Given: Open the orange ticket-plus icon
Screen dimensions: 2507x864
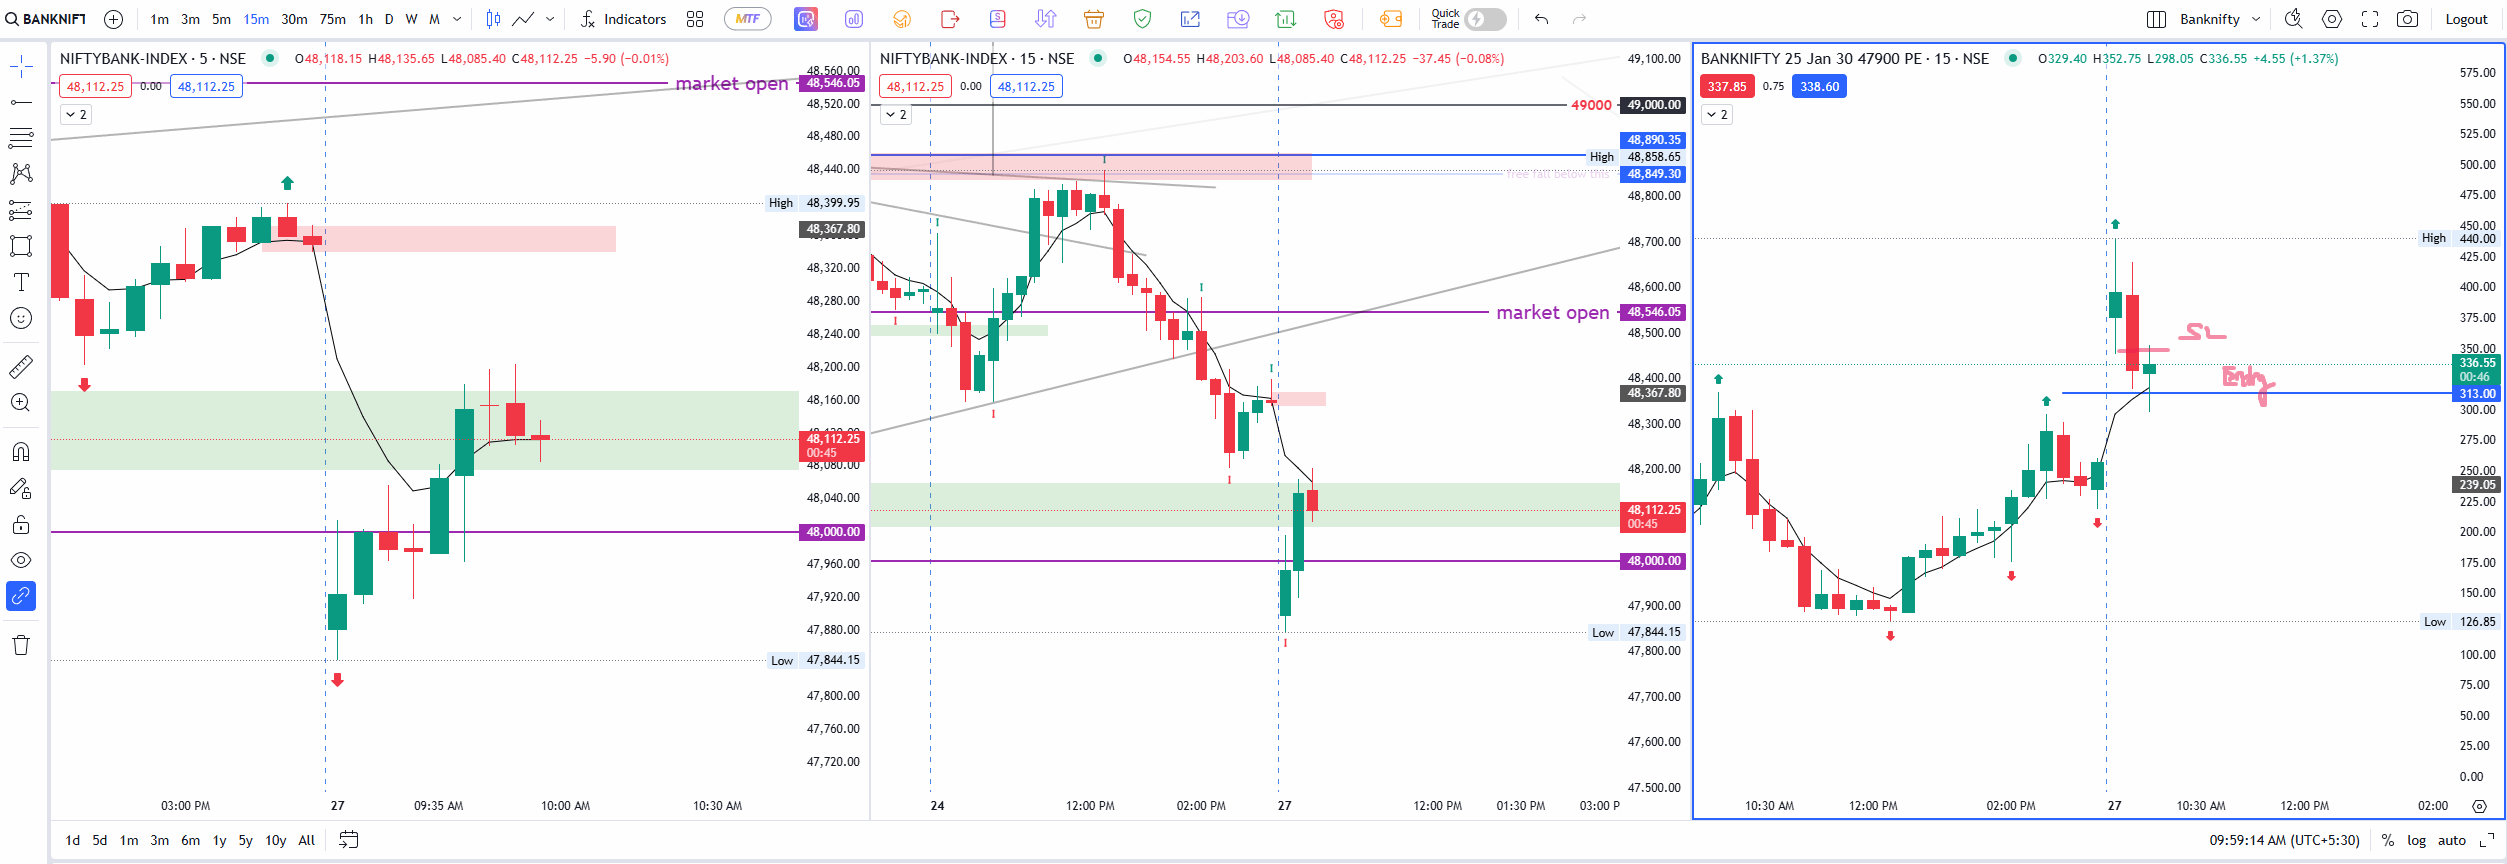Looking at the screenshot, I should pyautogui.click(x=1390, y=19).
